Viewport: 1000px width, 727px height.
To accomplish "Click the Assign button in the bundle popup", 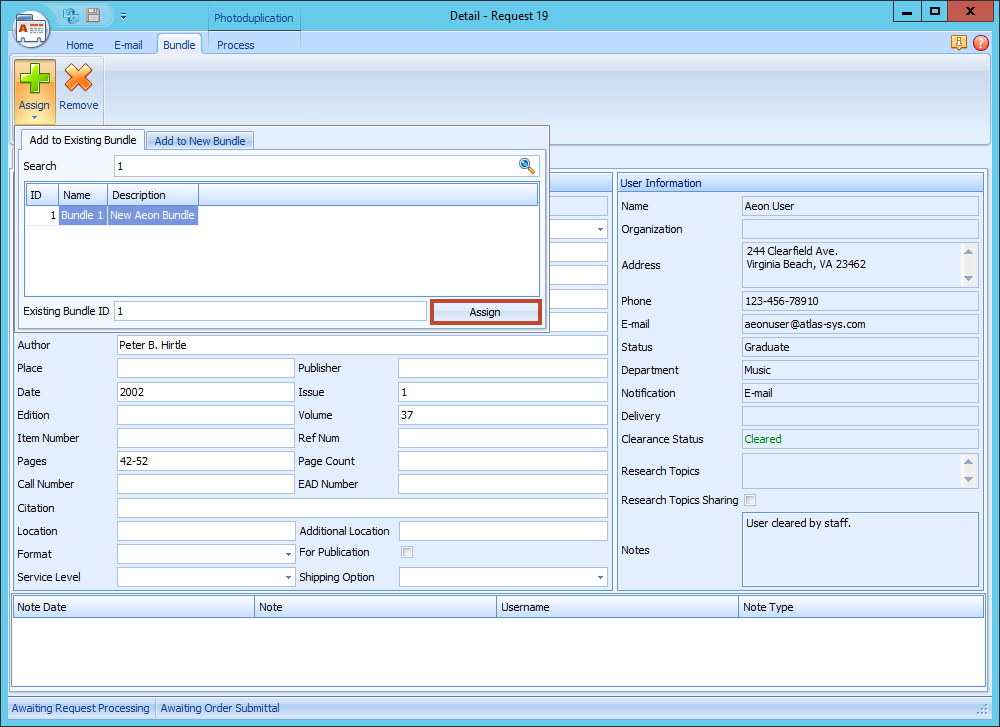I will tap(485, 311).
